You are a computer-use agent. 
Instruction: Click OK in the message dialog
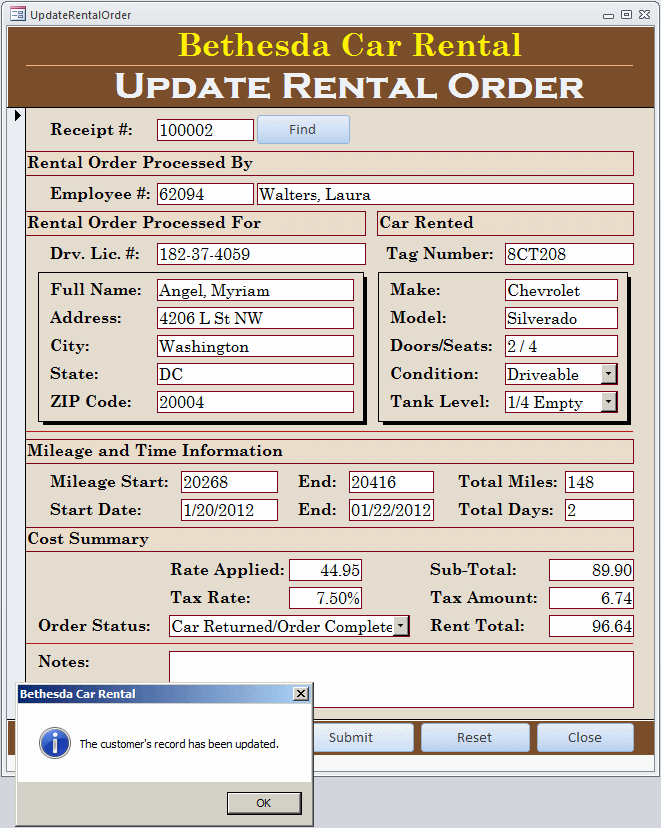264,803
